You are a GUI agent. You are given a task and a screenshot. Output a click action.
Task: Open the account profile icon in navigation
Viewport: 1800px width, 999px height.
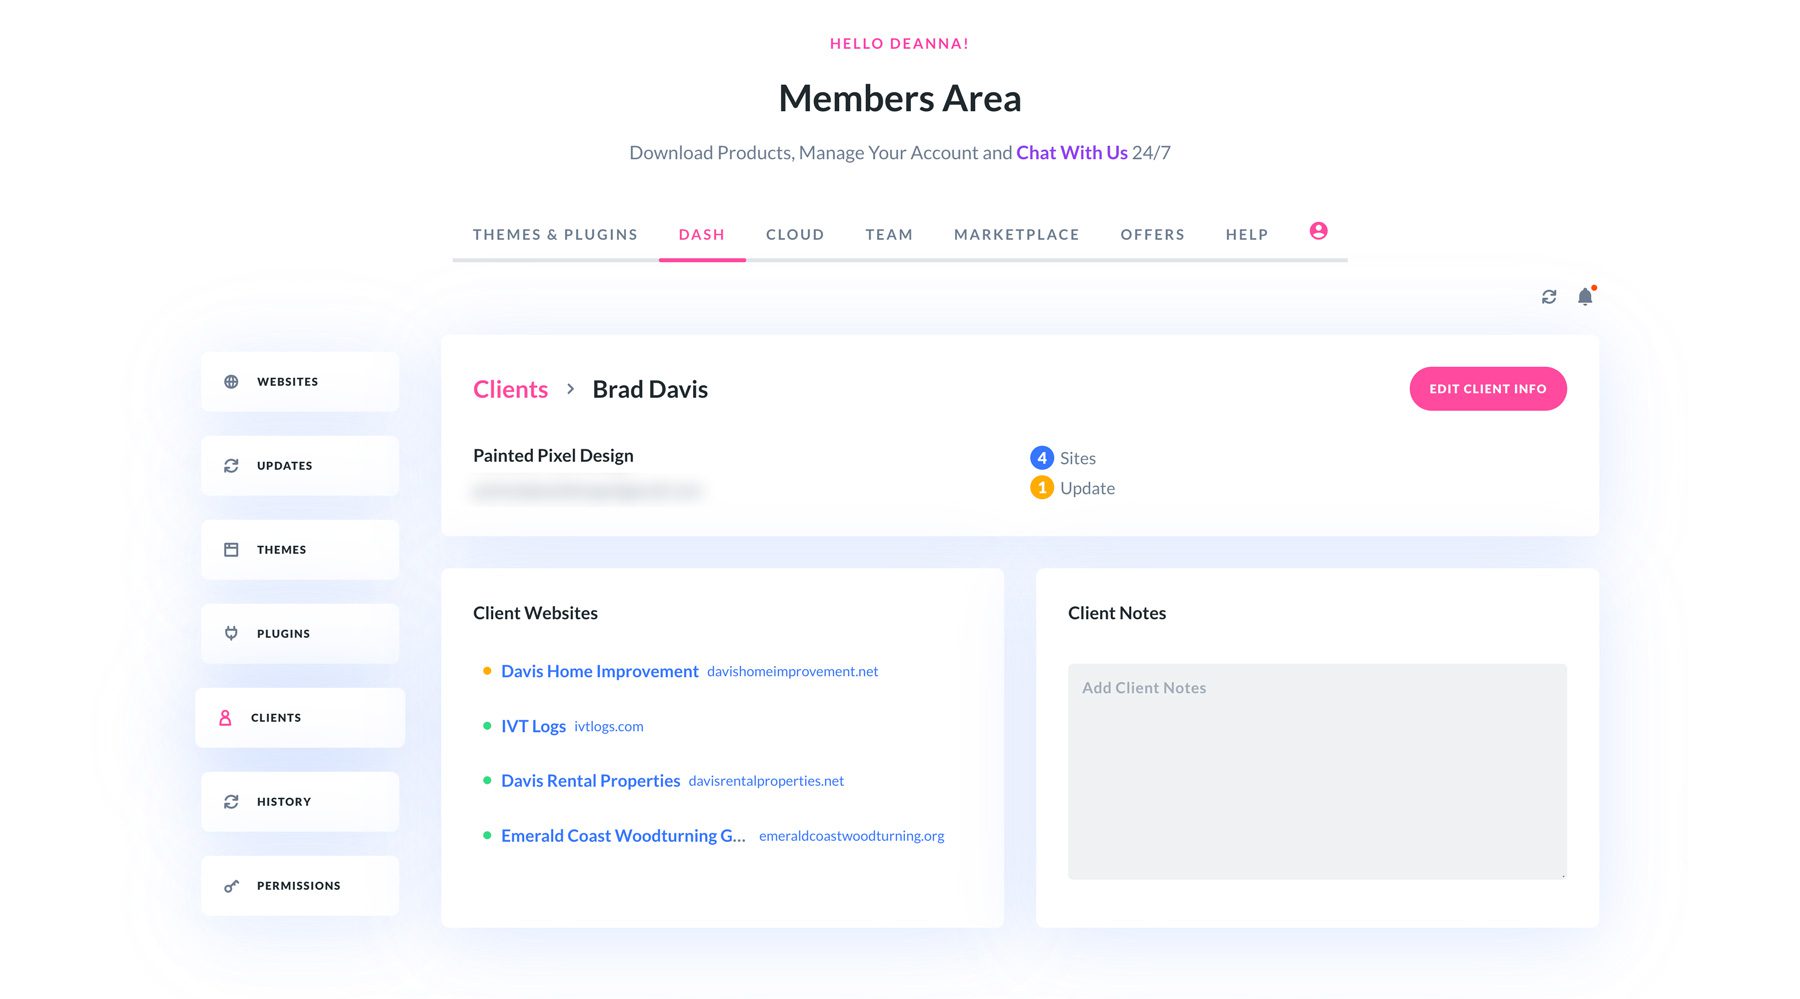click(x=1319, y=230)
